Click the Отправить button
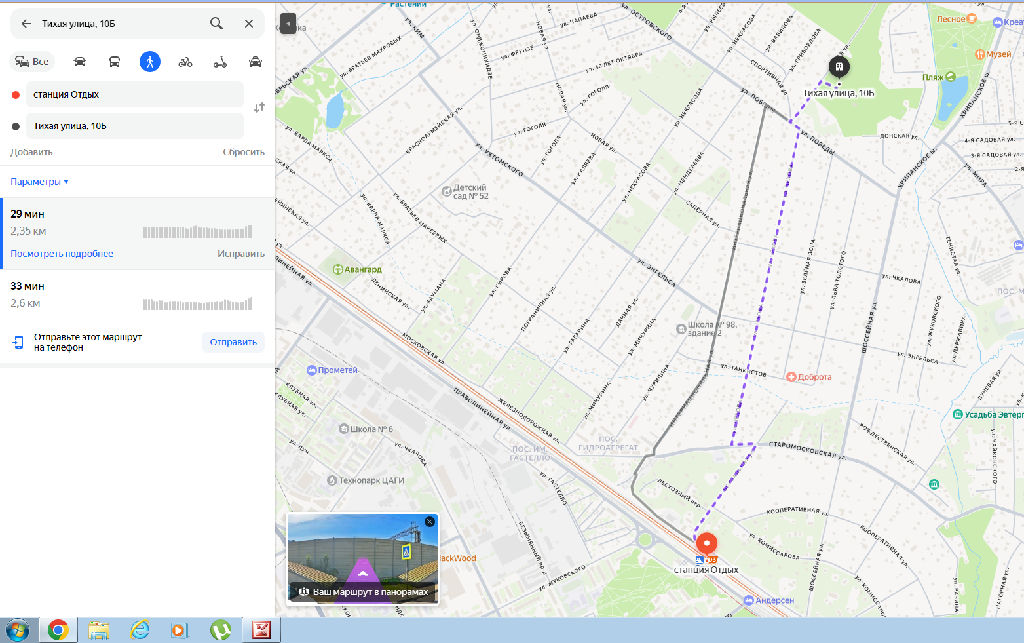This screenshot has height=643, width=1024. point(233,342)
